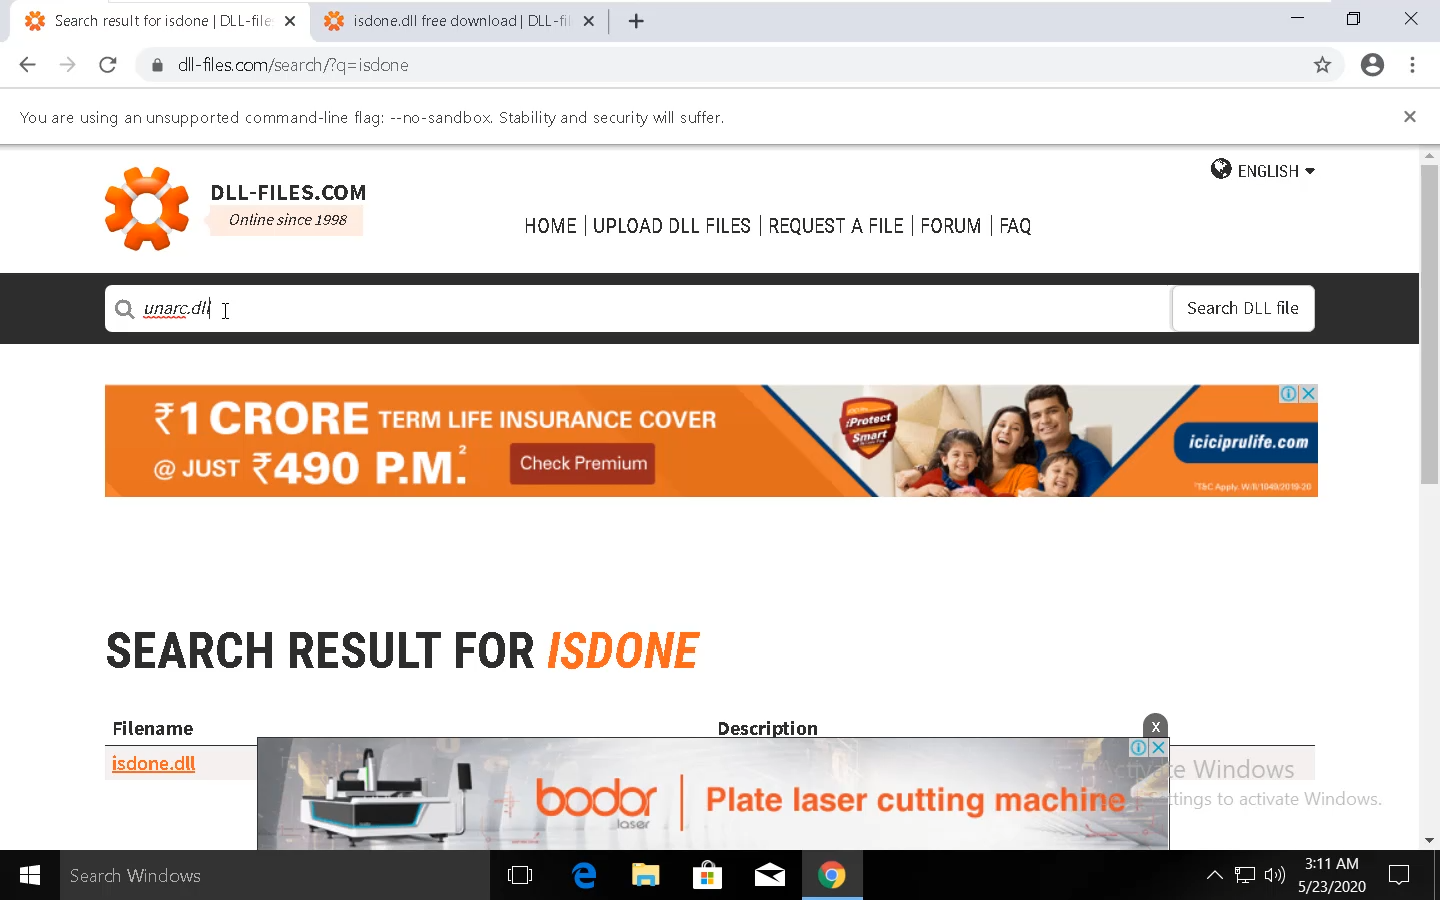Open the network status tray icon
1440x900 pixels.
point(1245,876)
